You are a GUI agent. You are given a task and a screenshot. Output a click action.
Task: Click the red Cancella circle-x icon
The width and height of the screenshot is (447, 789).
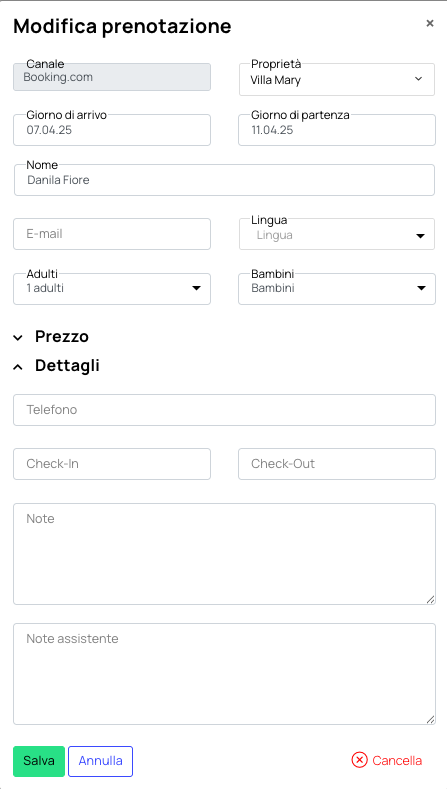(359, 760)
